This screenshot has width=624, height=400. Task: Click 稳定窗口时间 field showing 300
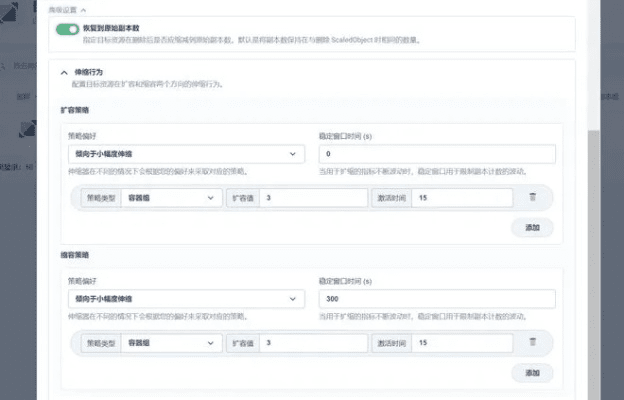click(435, 299)
